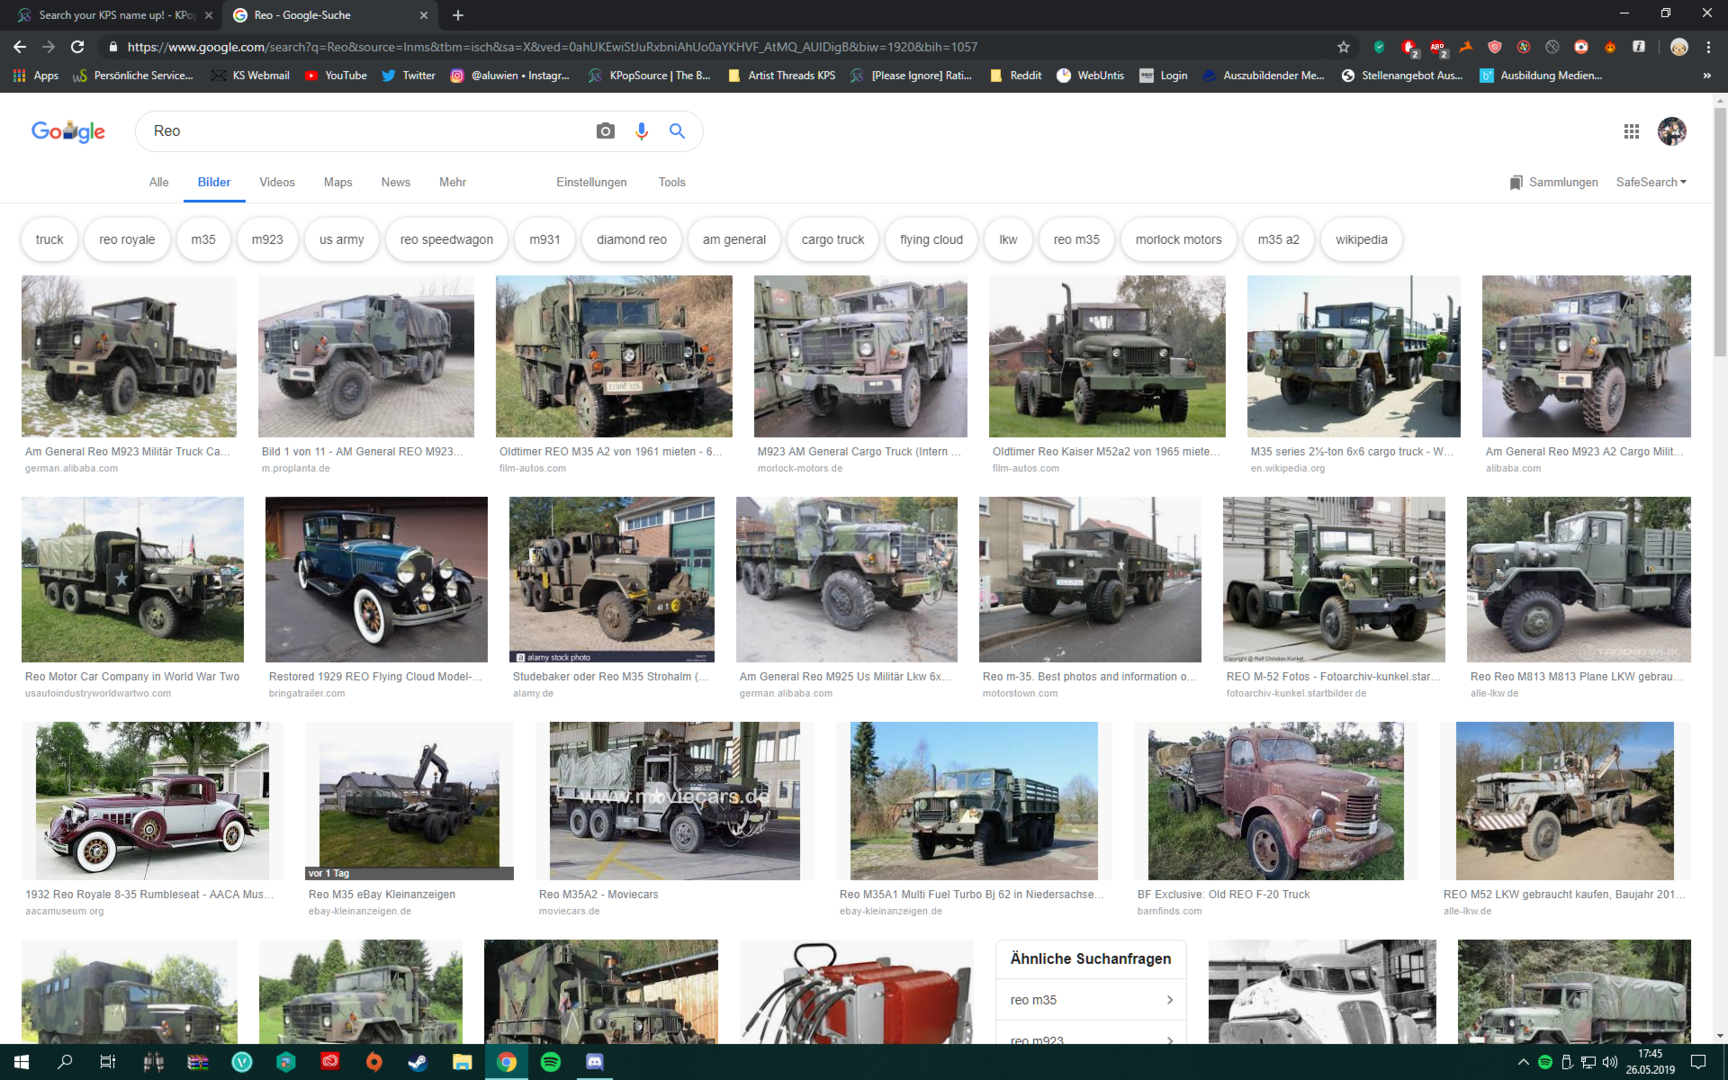Click the search by image camera icon
This screenshot has height=1080, width=1728.
605,131
